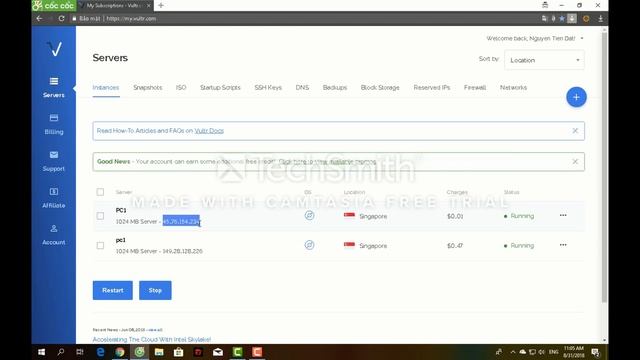Dismiss the Good News notice
This screenshot has width=640, height=360.
pyautogui.click(x=575, y=162)
